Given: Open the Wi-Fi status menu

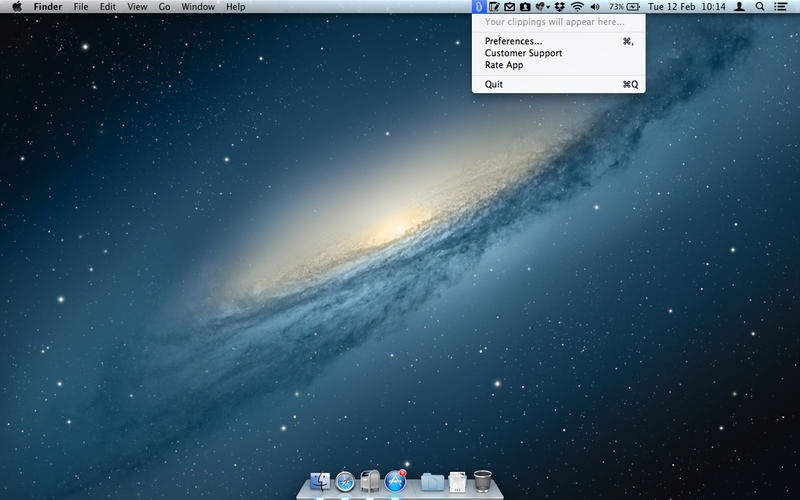Looking at the screenshot, I should (x=577, y=7).
